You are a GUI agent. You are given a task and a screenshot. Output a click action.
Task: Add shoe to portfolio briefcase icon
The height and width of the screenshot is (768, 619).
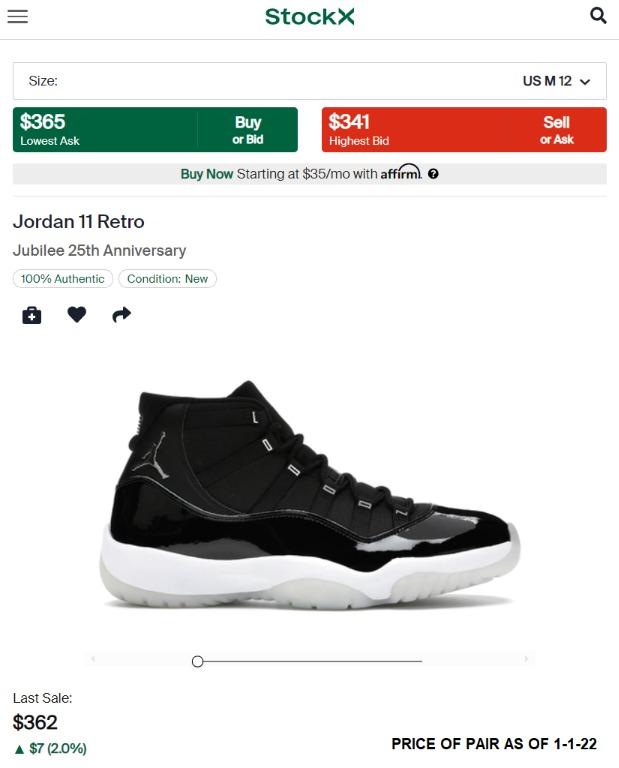32,315
